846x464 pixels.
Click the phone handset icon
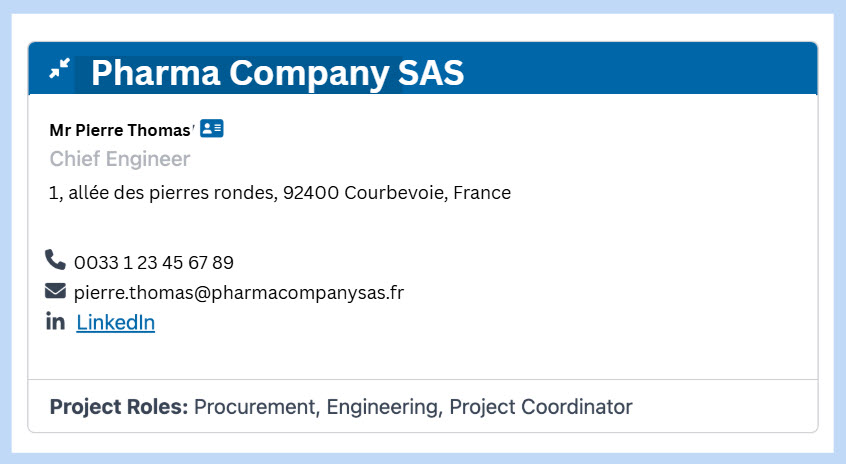pyautogui.click(x=55, y=260)
